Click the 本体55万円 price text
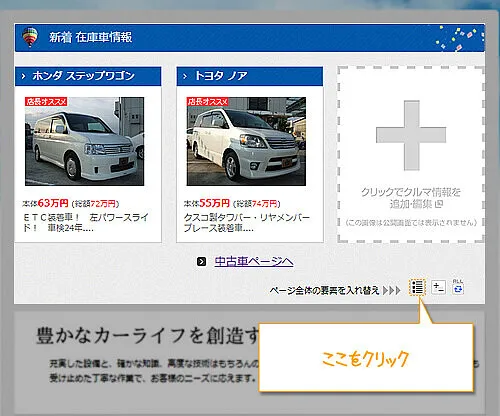The width and height of the screenshot is (500, 416). [207, 203]
